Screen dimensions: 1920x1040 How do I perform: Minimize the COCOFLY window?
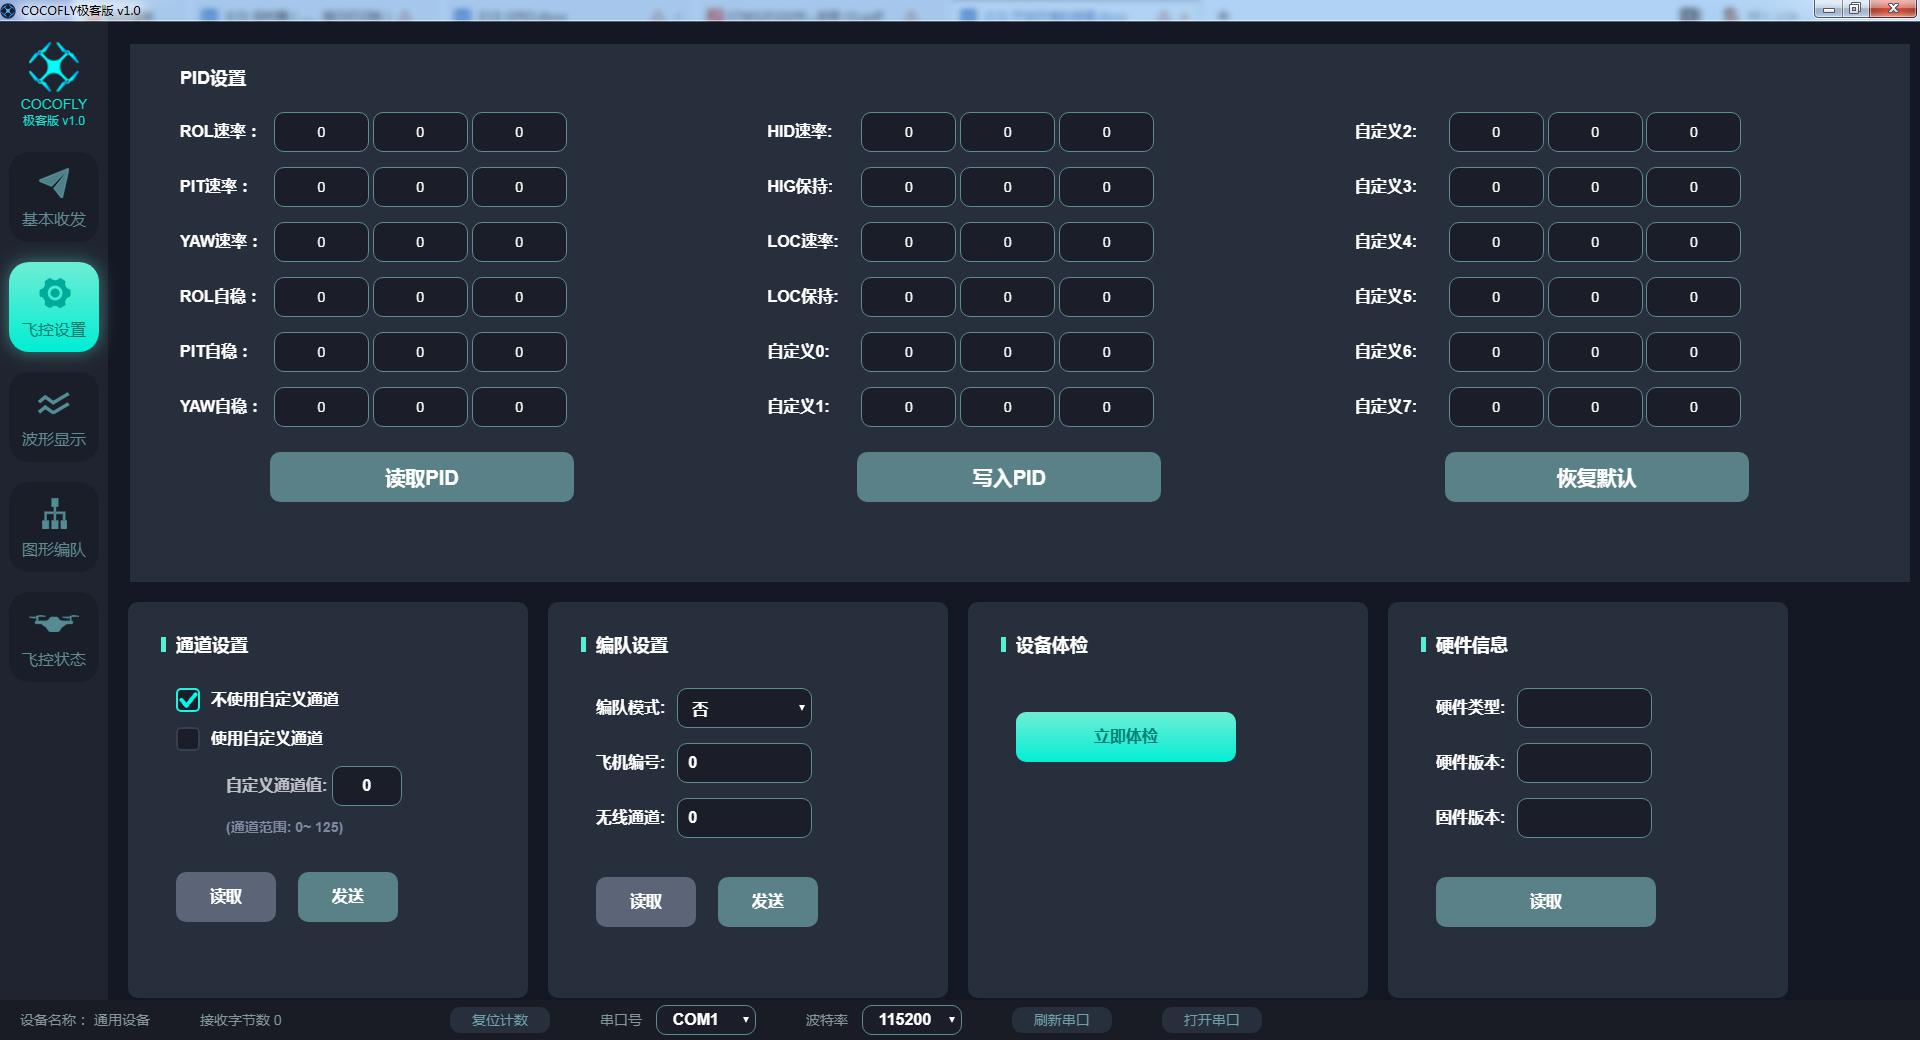point(1828,9)
